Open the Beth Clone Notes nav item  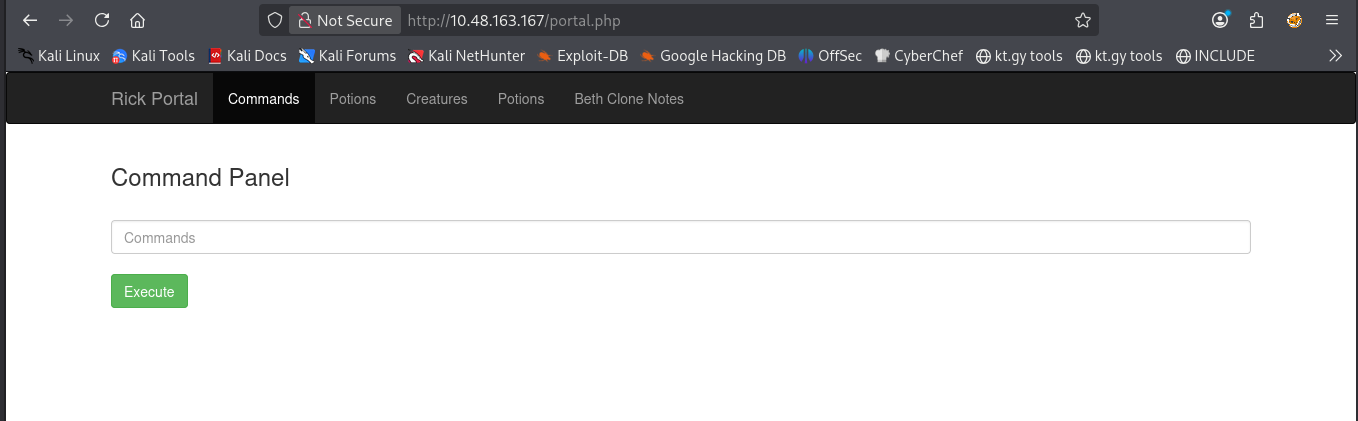click(629, 99)
